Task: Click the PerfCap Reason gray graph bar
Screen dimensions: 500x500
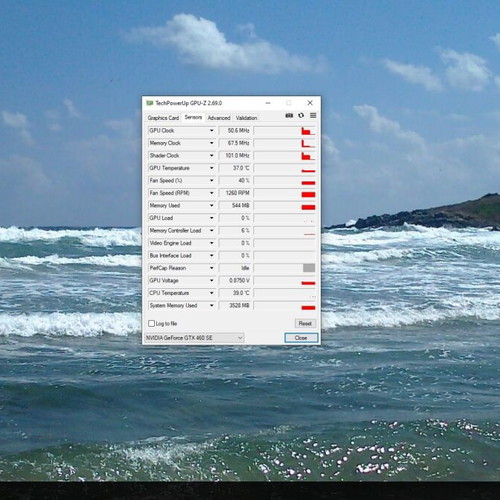Action: point(309,268)
